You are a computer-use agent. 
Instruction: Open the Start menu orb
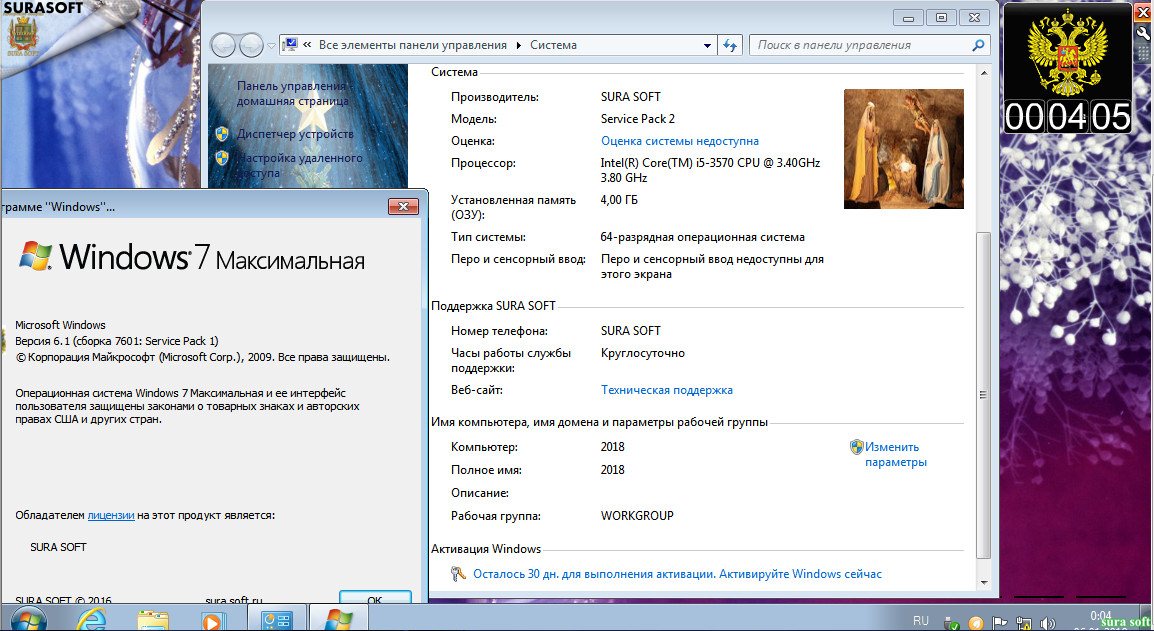[x=27, y=620]
